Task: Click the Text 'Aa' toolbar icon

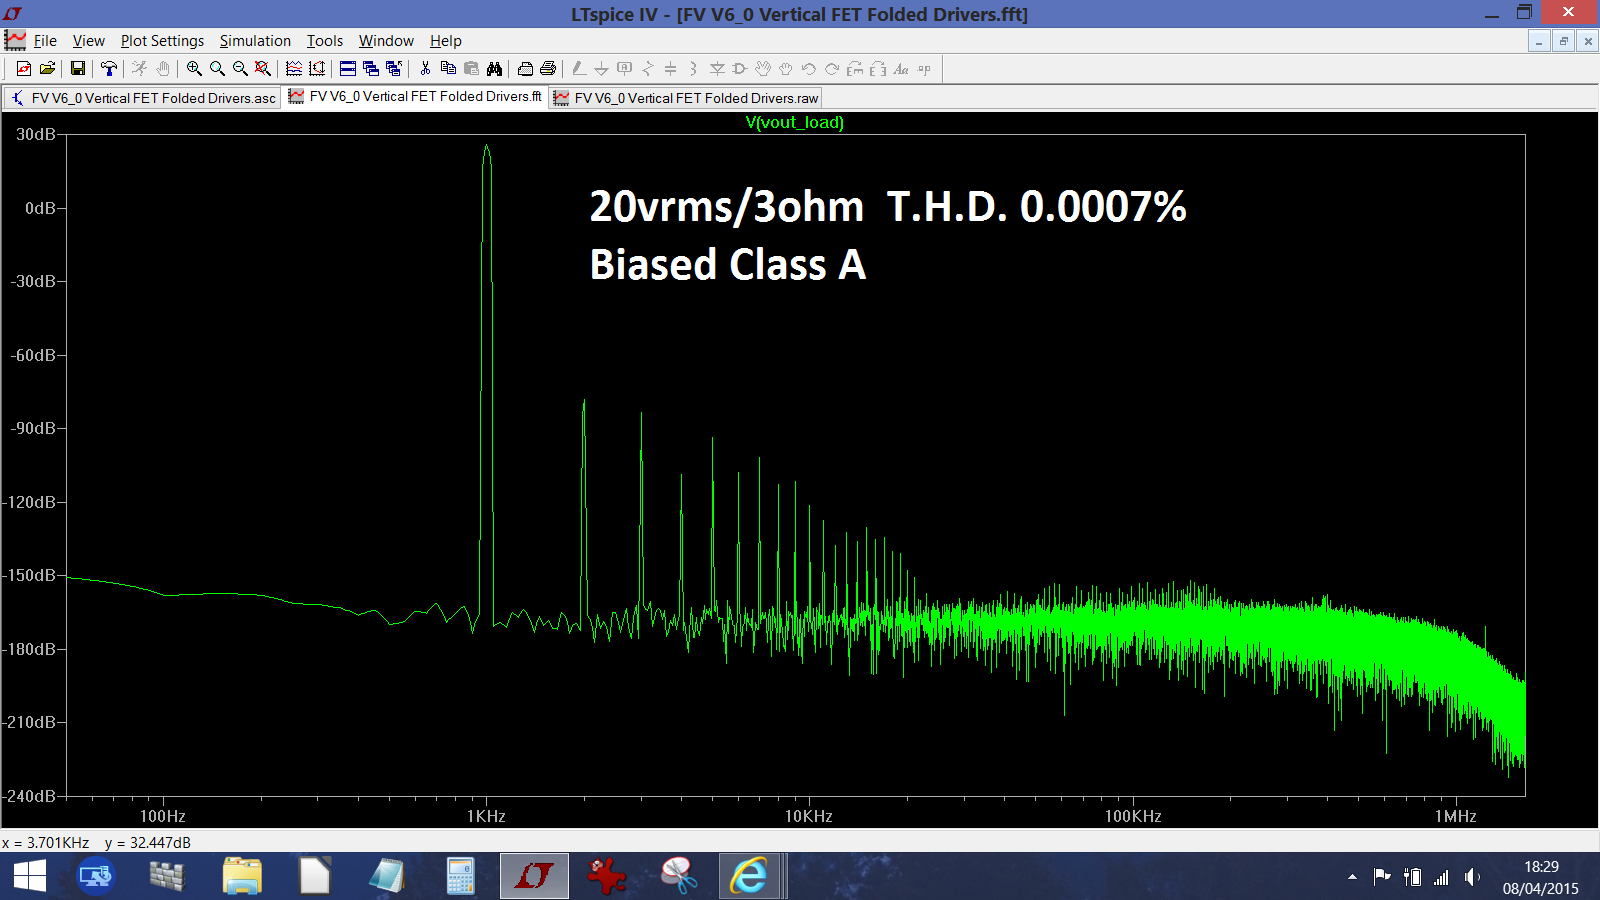Action: pos(901,68)
